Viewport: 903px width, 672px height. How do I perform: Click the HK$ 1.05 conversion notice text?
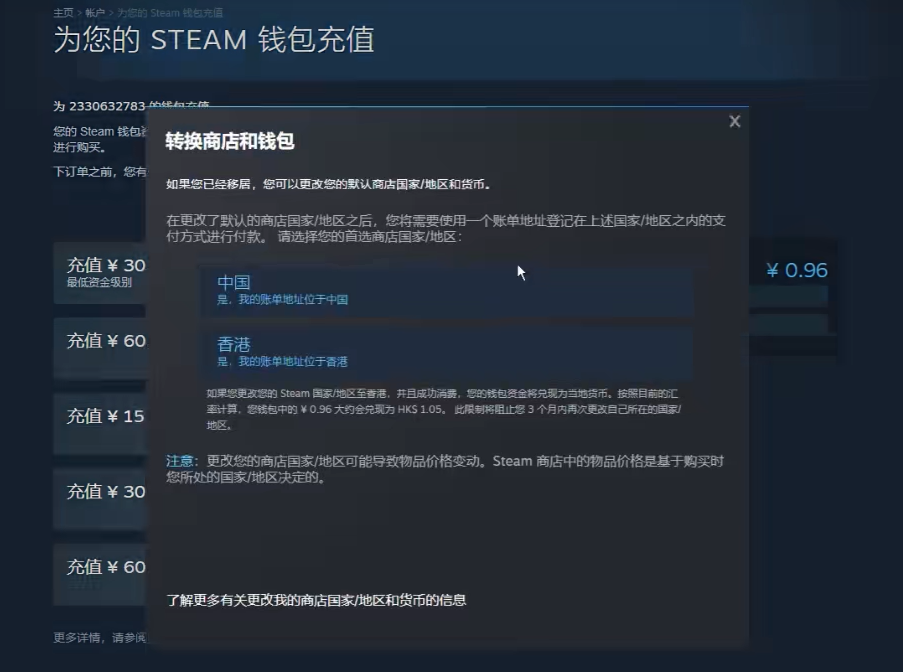[443, 409]
